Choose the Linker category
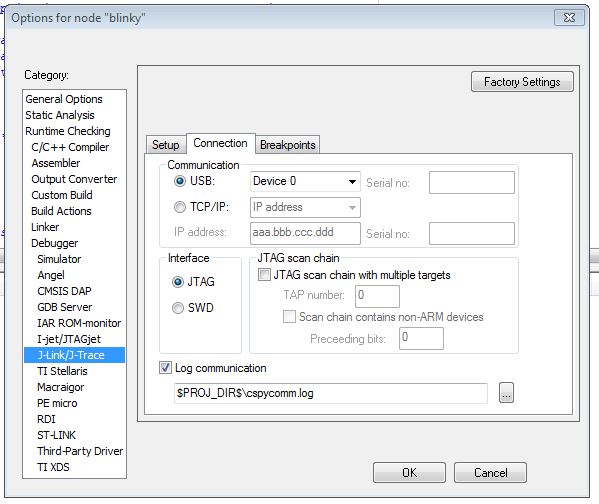The image size is (599, 504). point(45,227)
